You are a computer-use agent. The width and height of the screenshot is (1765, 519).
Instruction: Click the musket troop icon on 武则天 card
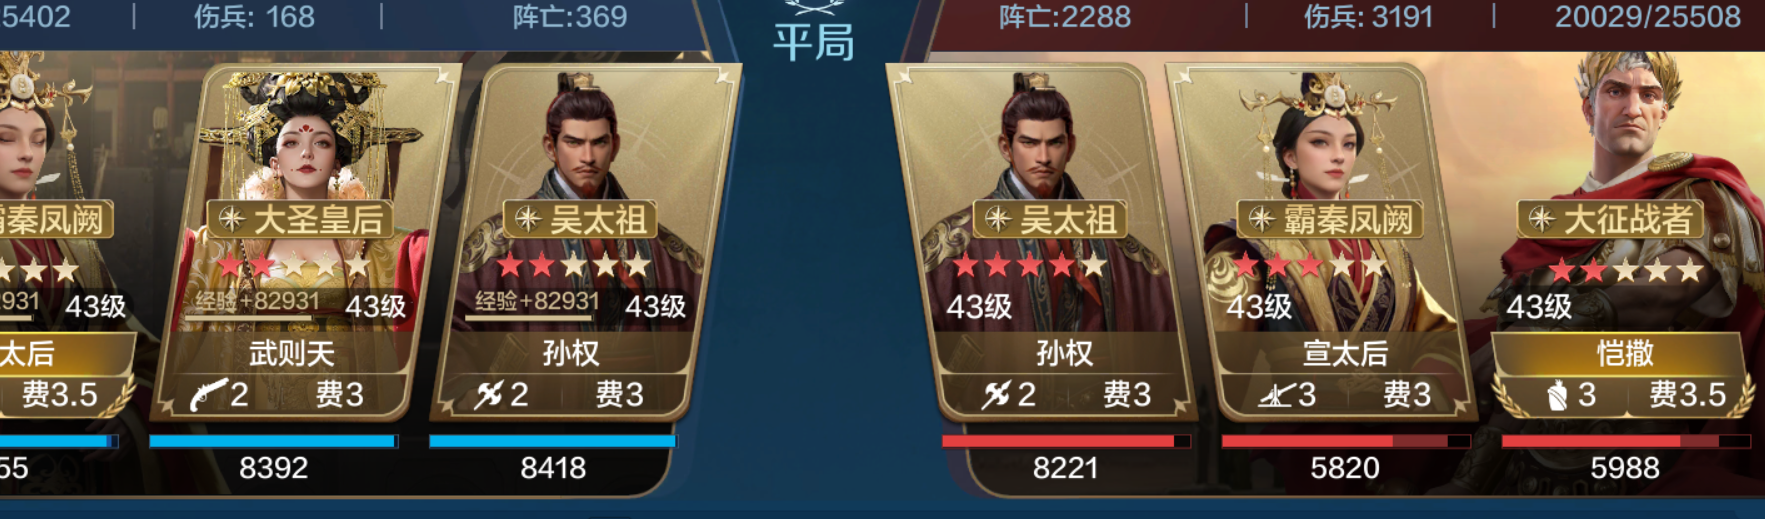click(x=206, y=394)
